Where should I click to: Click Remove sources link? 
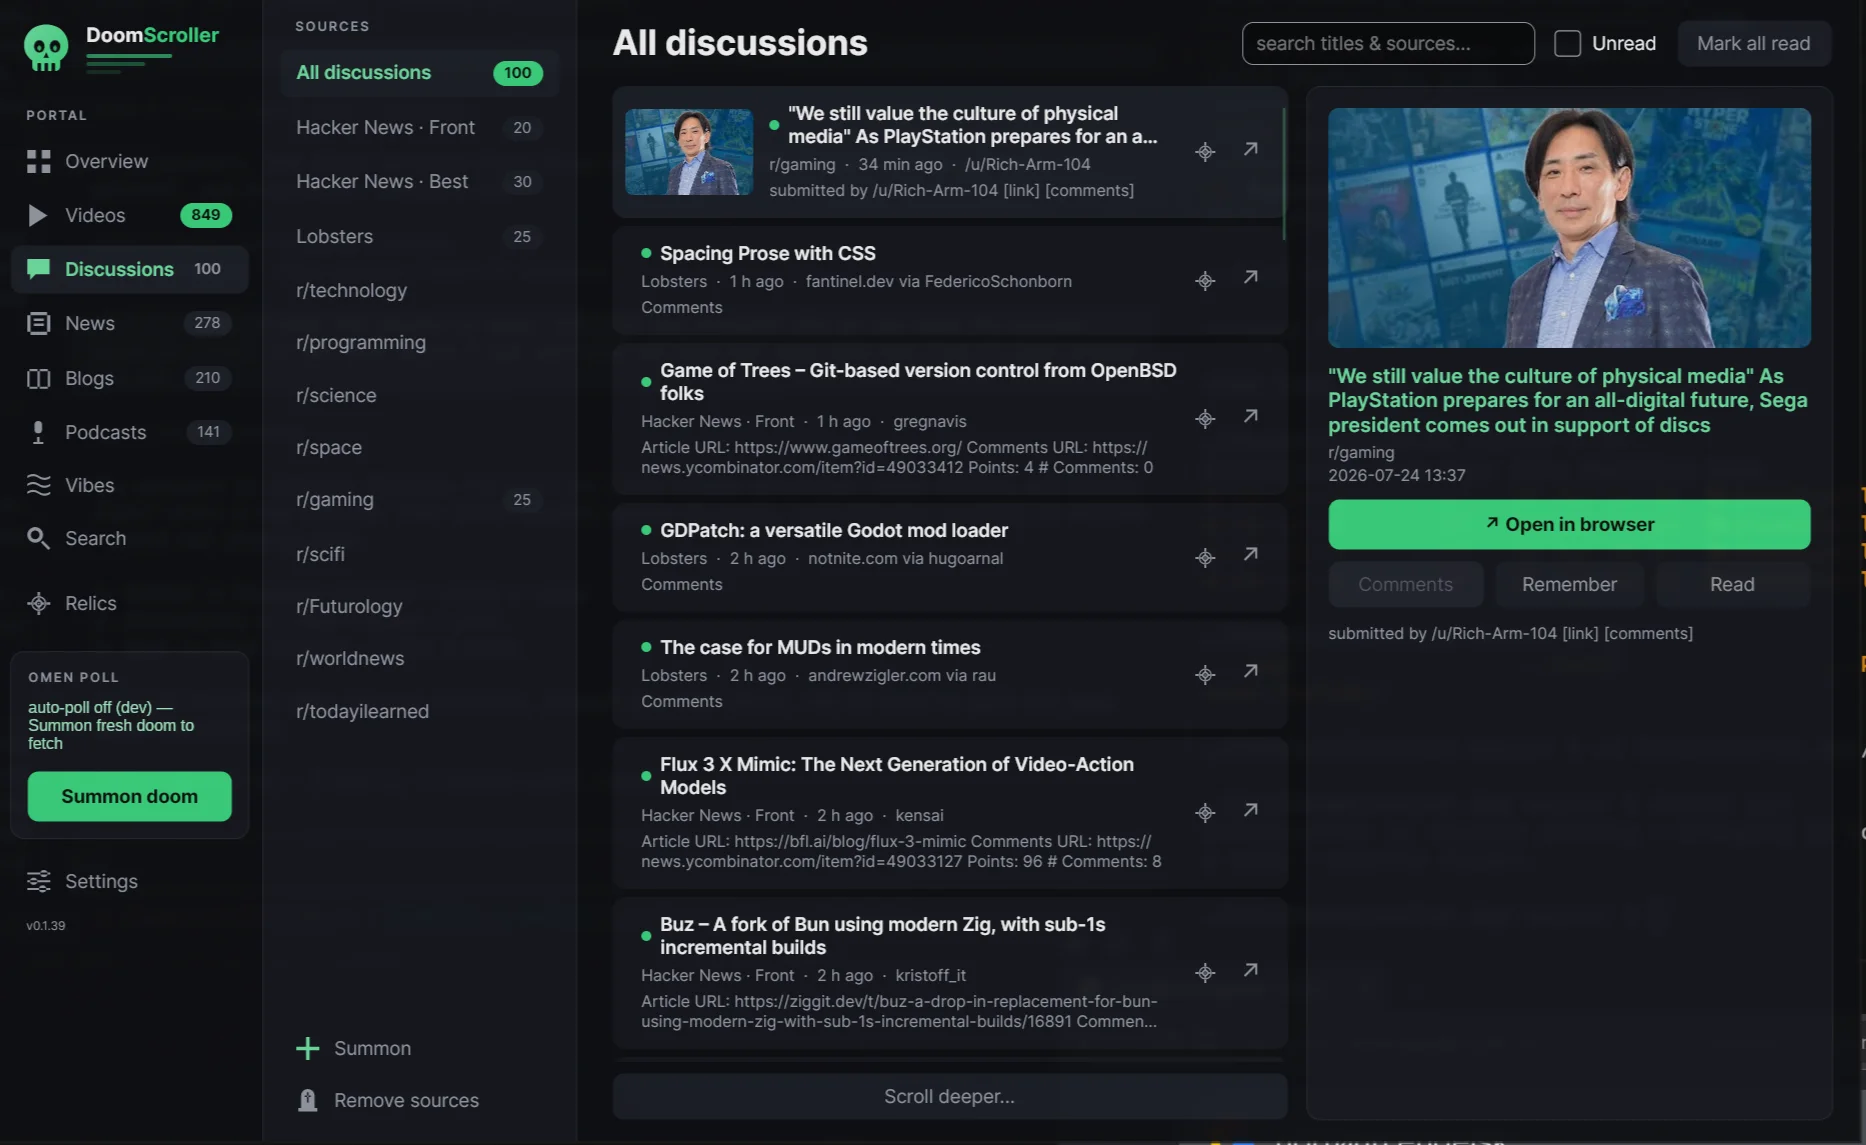(406, 1100)
